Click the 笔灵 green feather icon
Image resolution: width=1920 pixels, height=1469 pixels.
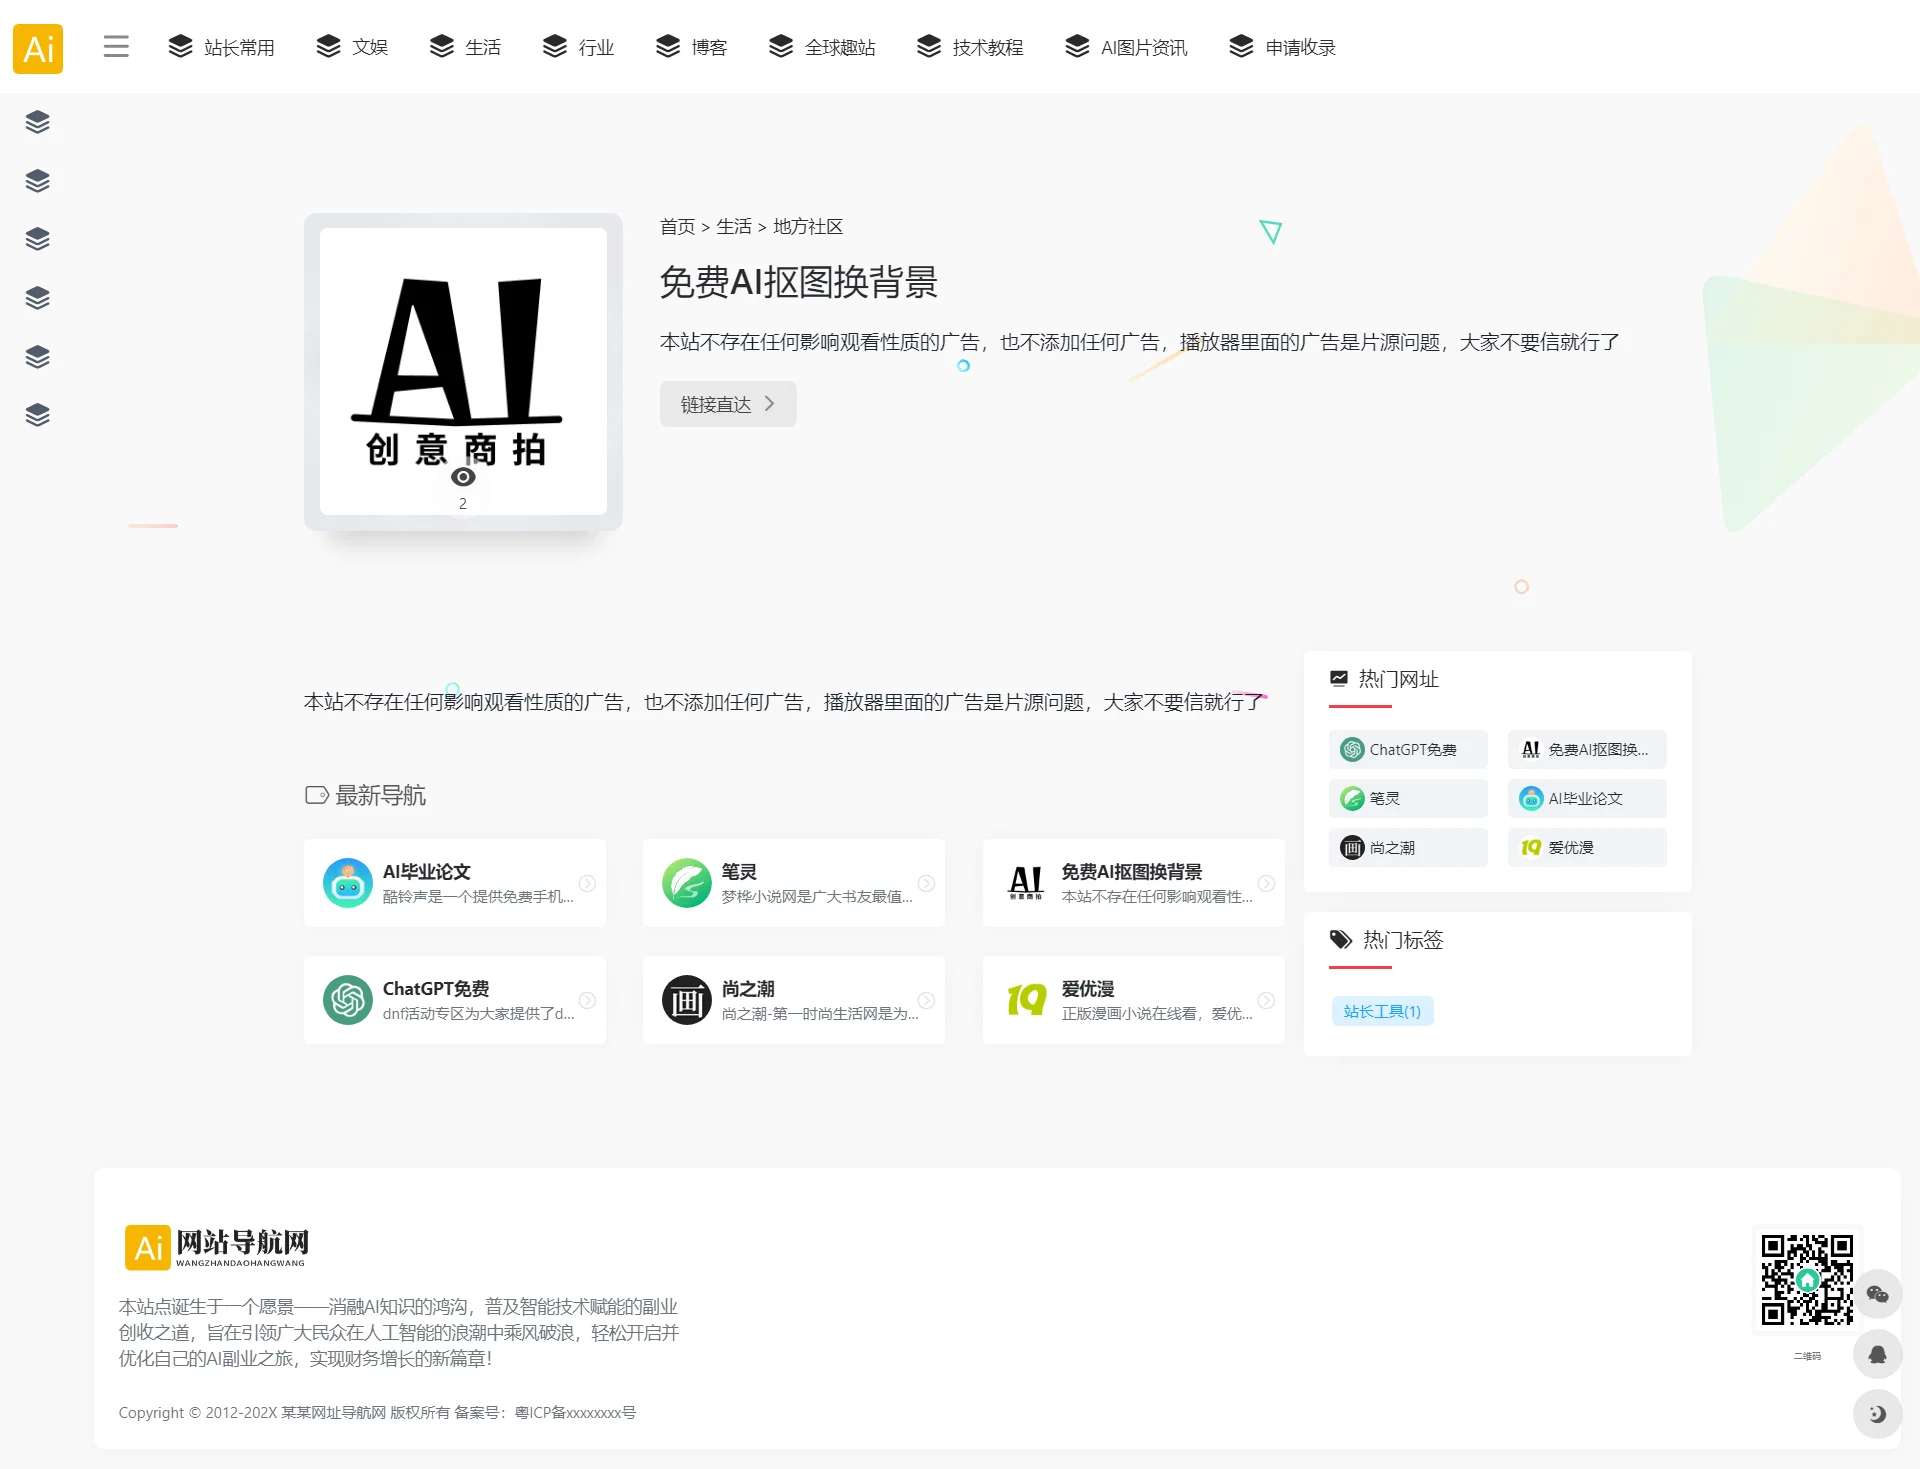click(x=686, y=883)
